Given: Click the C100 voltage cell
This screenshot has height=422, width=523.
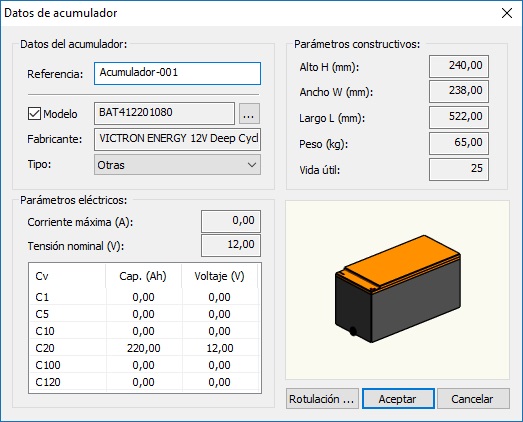Looking at the screenshot, I should tap(220, 365).
